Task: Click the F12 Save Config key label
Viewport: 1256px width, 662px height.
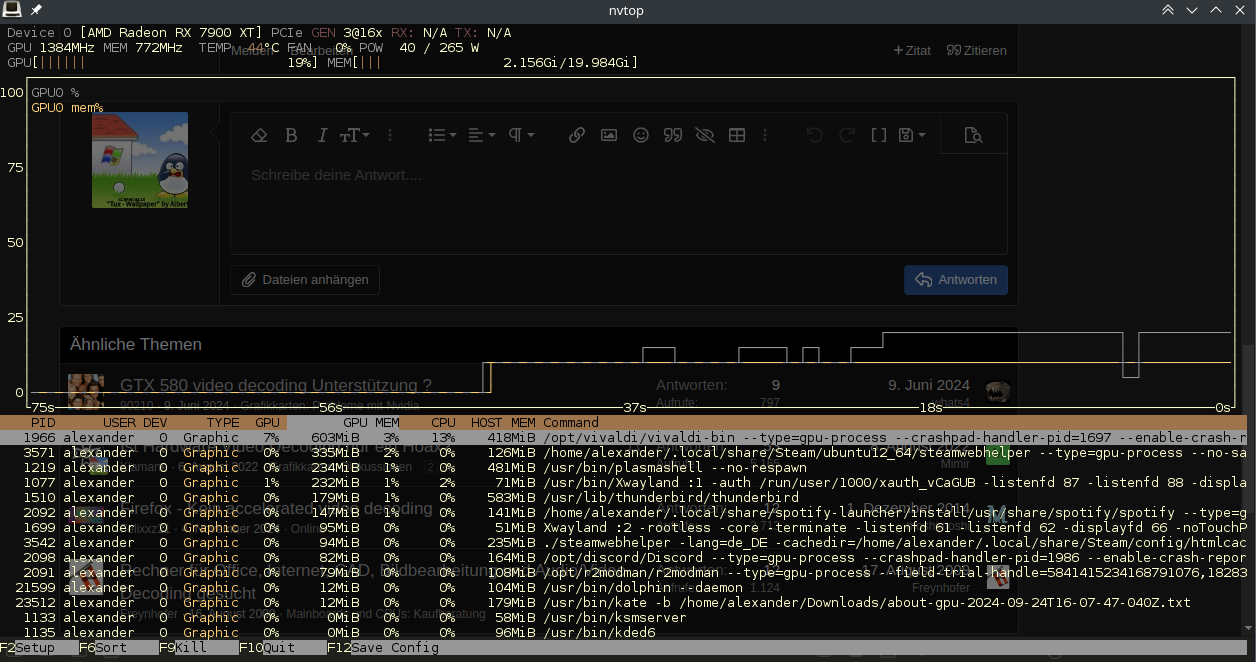Action: [x=383, y=647]
